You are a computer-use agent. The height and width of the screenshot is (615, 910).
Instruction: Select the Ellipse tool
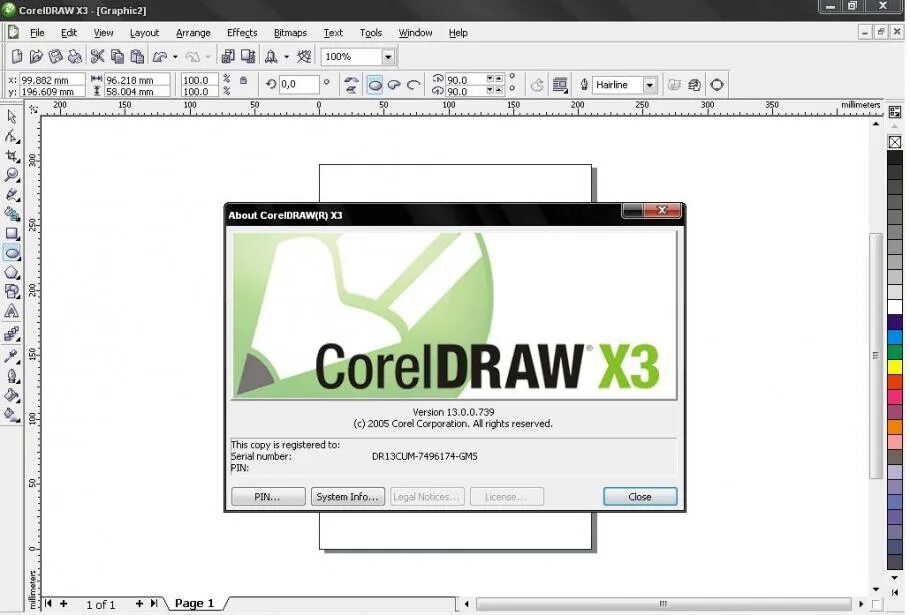[x=12, y=253]
